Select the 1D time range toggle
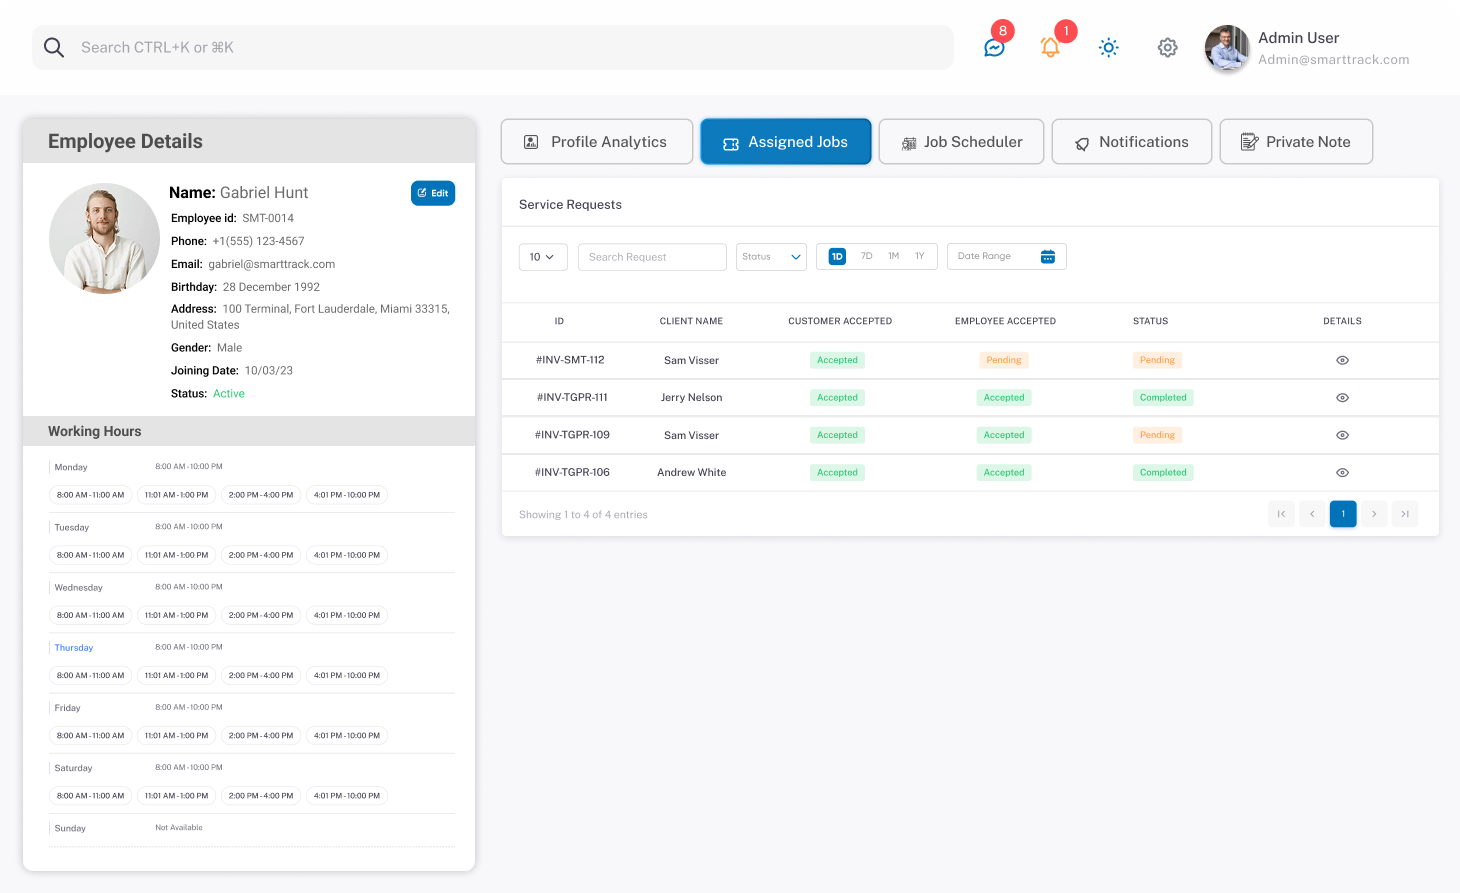 [837, 257]
